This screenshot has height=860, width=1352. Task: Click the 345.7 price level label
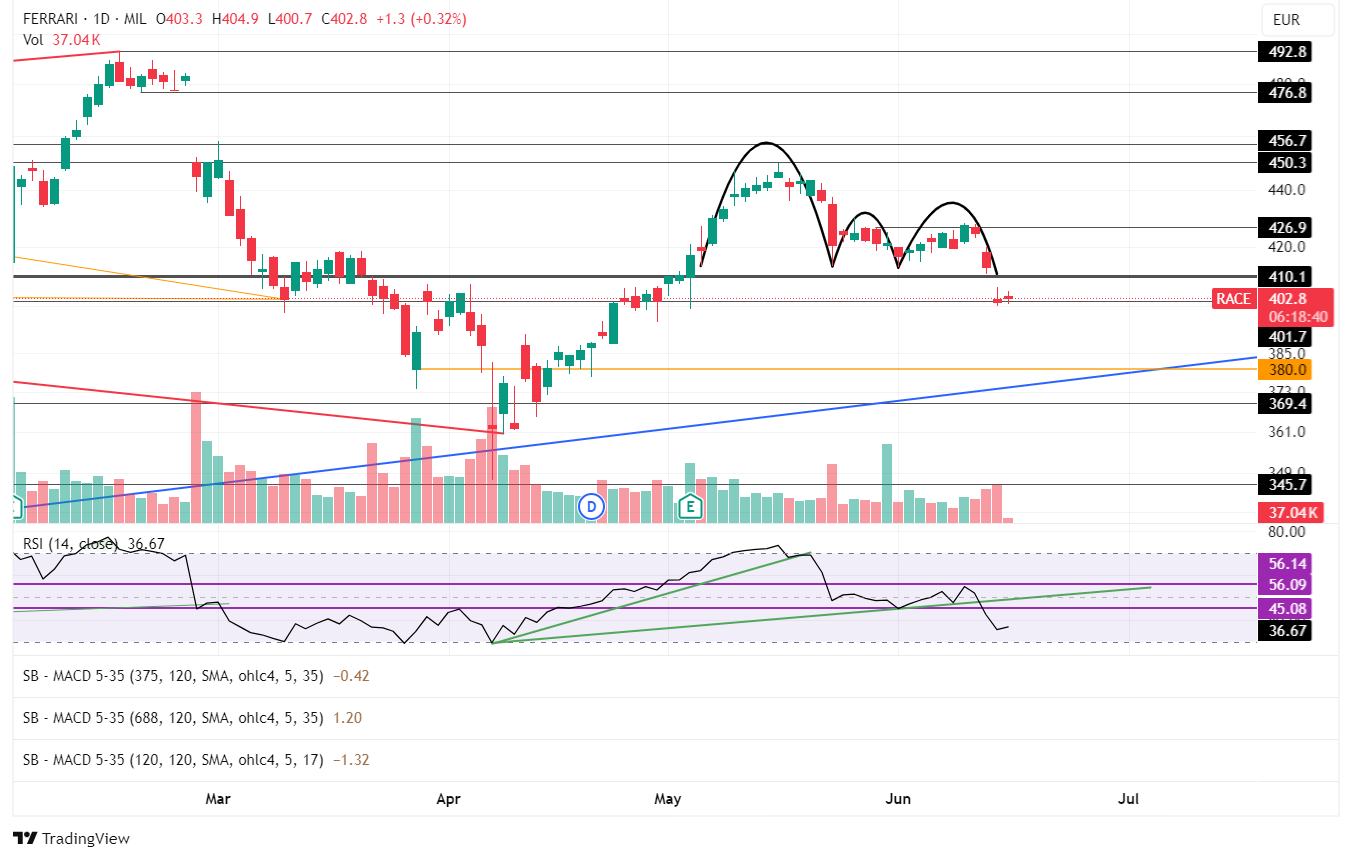1283,485
